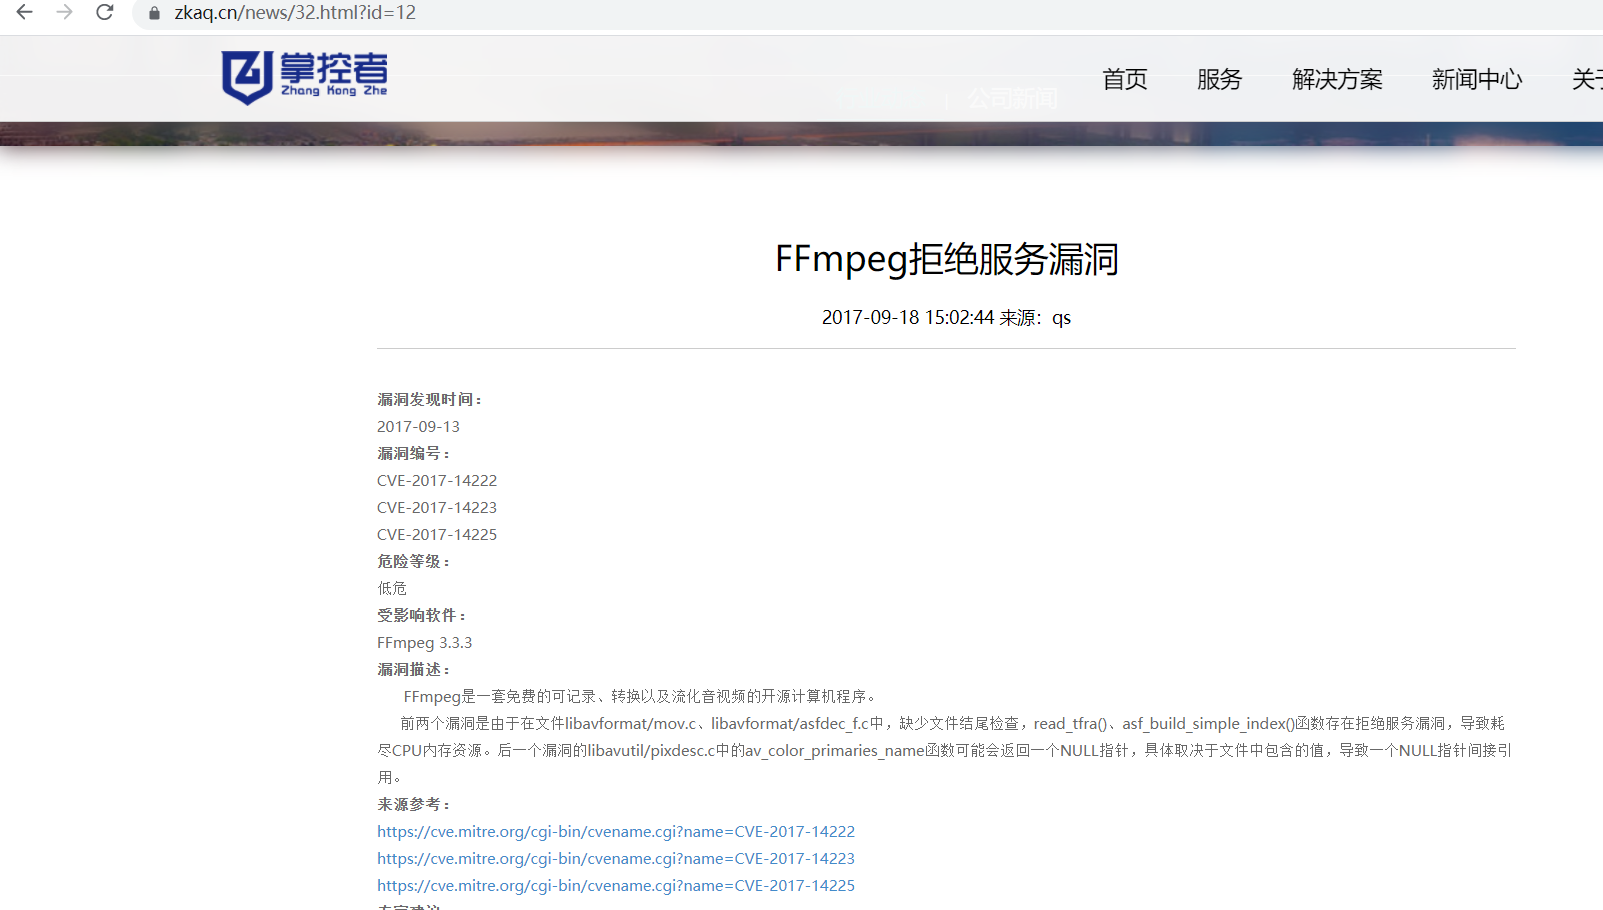This screenshot has width=1603, height=910.
Task: Open mitre link for CVE-2017-14225
Action: click(616, 885)
